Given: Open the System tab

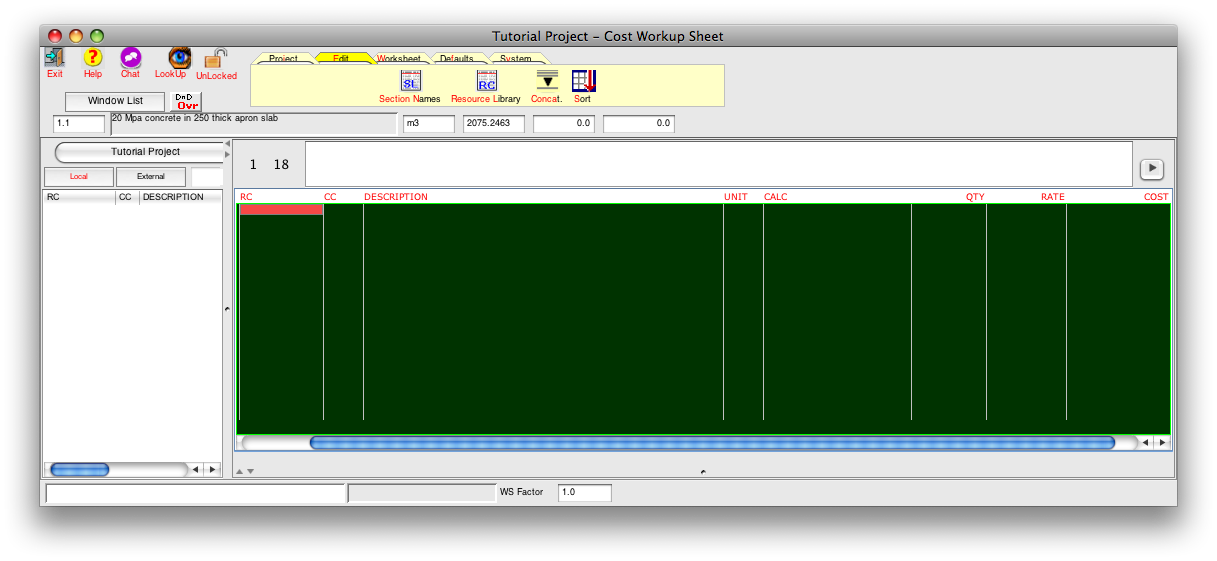Looking at the screenshot, I should (516, 59).
